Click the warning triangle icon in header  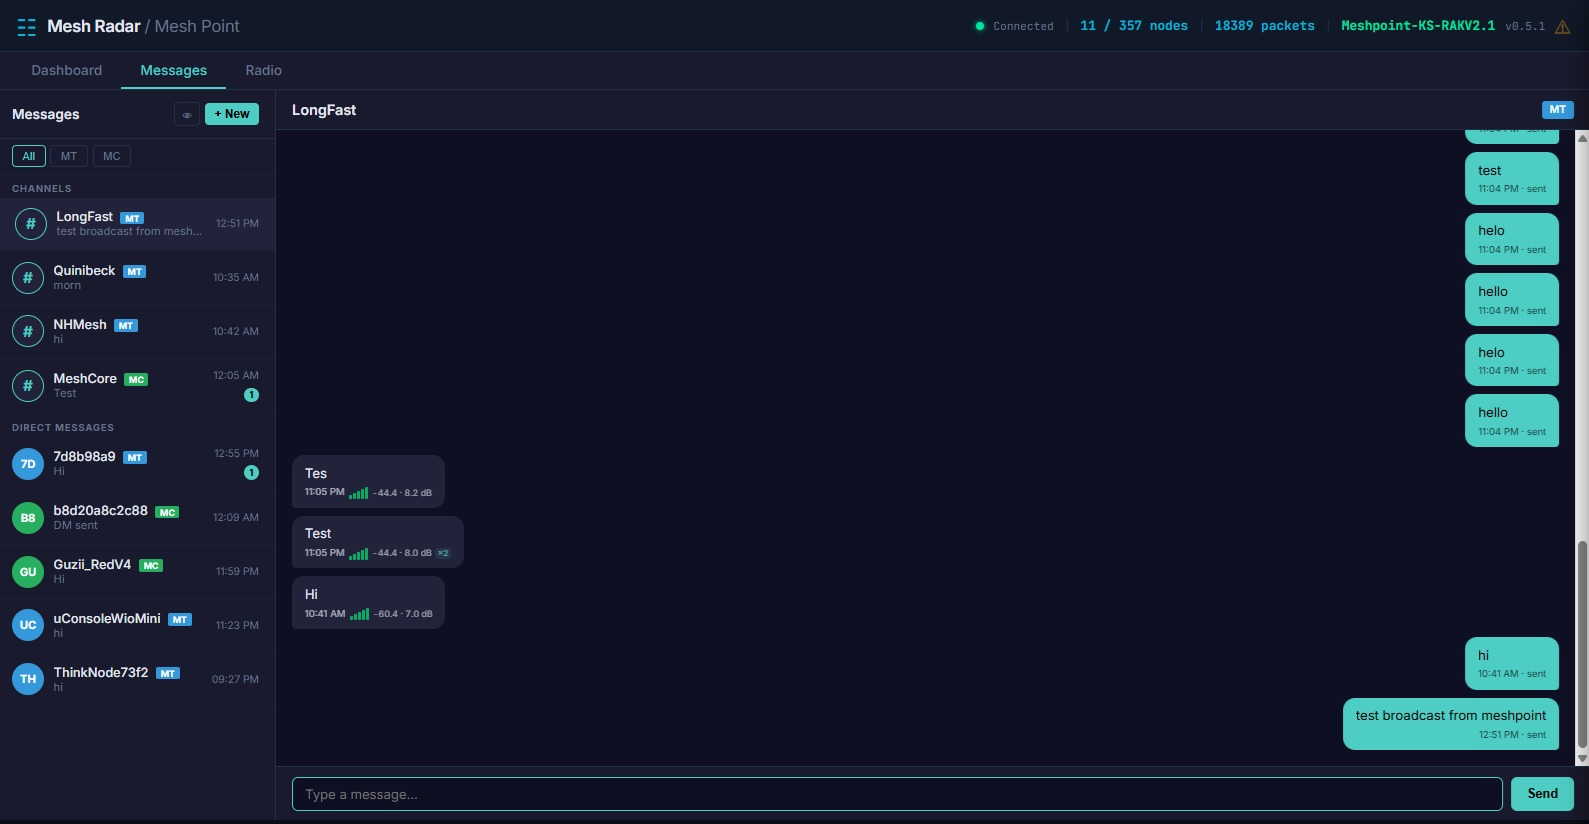[1562, 27]
